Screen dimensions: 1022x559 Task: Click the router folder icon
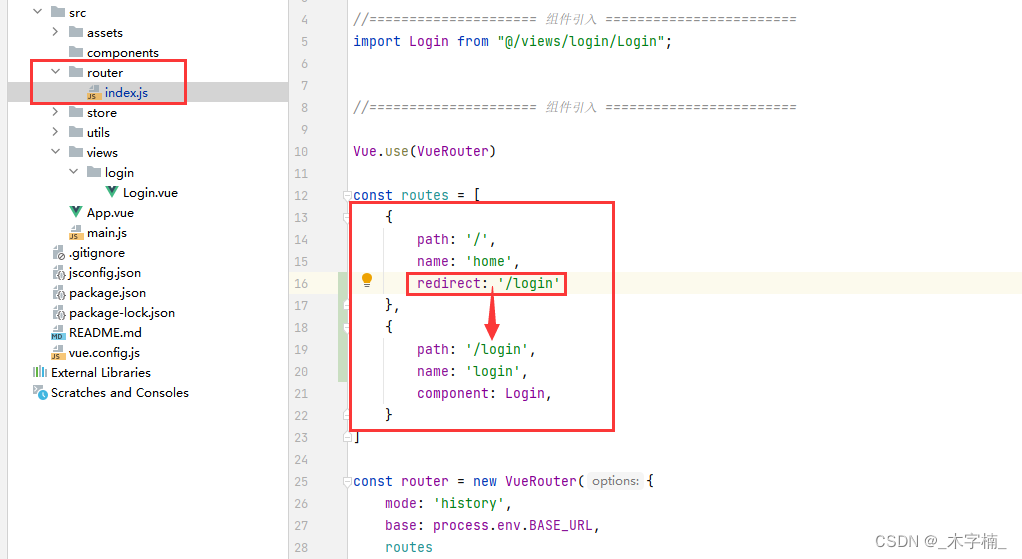pos(76,72)
